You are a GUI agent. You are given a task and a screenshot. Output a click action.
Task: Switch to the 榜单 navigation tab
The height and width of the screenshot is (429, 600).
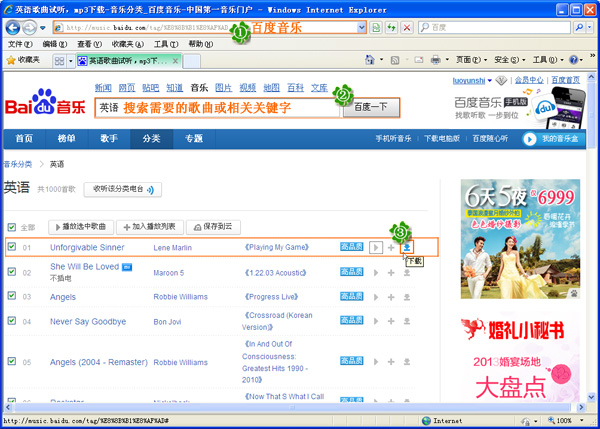67,139
